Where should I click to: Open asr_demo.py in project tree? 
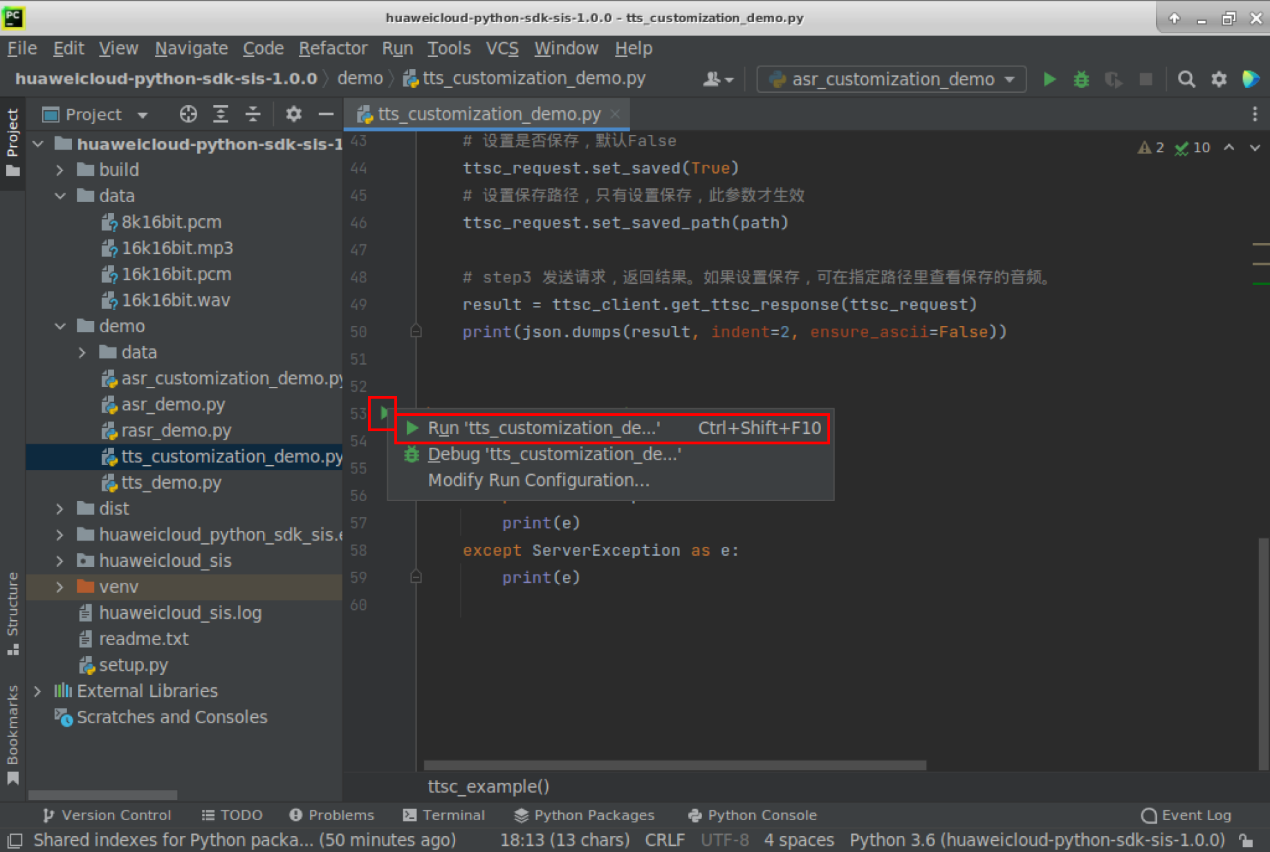pos(173,404)
